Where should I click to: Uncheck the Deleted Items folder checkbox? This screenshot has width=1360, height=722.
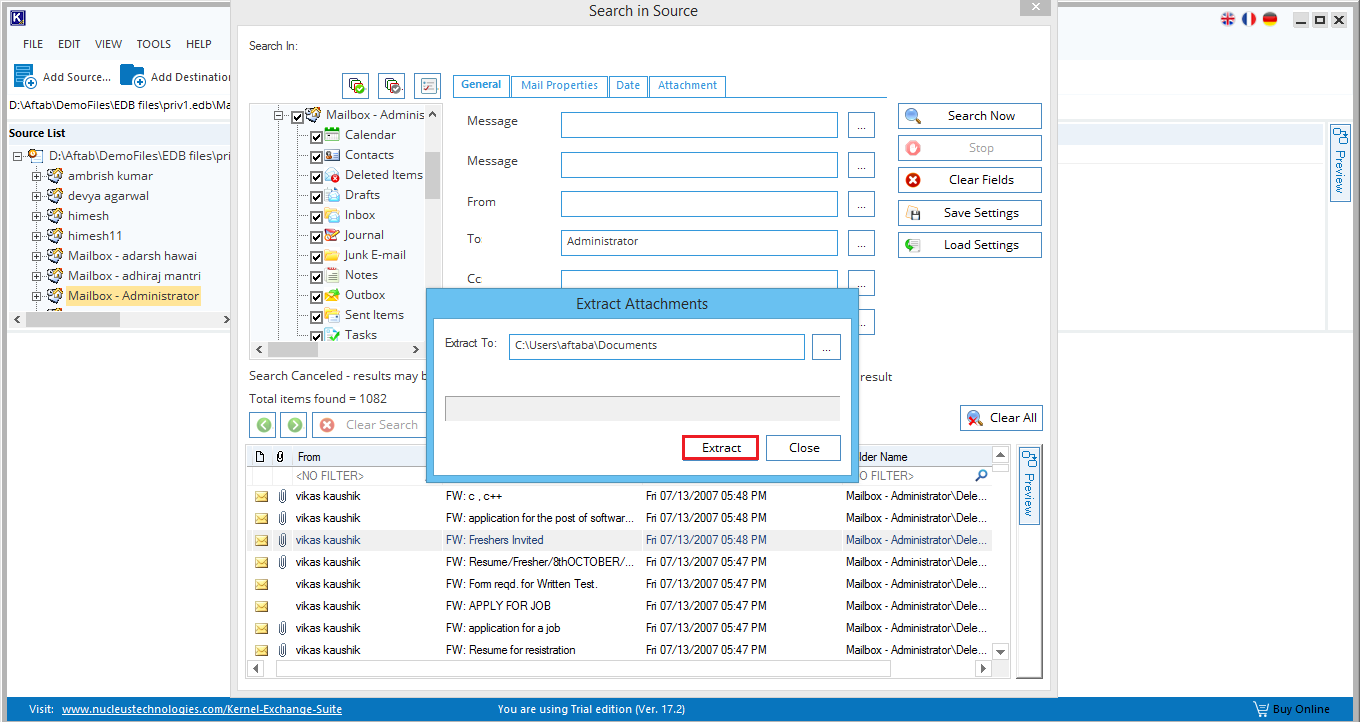point(316,176)
